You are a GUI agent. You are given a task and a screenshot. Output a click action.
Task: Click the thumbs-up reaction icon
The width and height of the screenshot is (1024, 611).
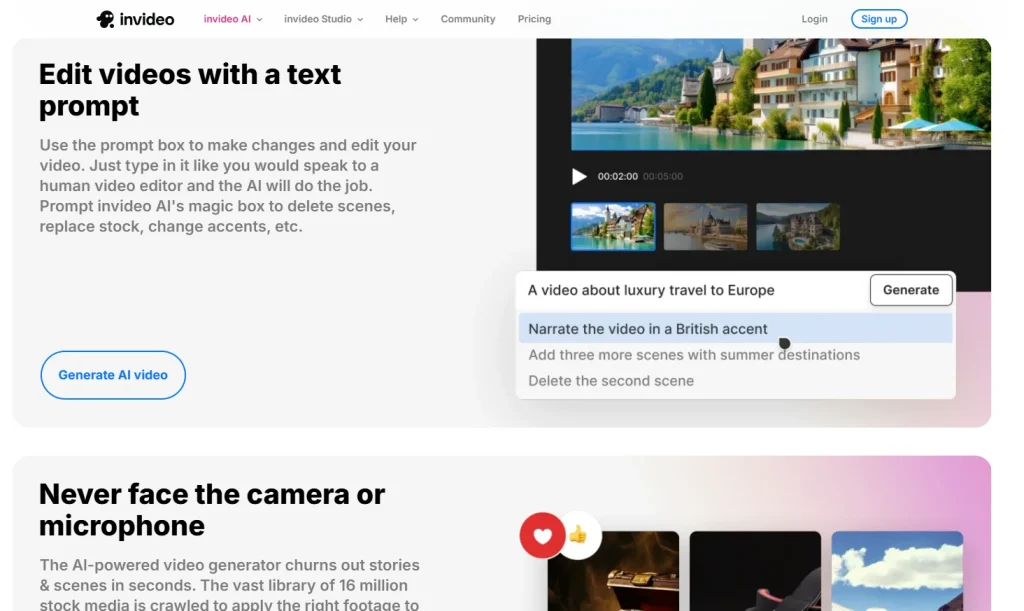(x=579, y=535)
